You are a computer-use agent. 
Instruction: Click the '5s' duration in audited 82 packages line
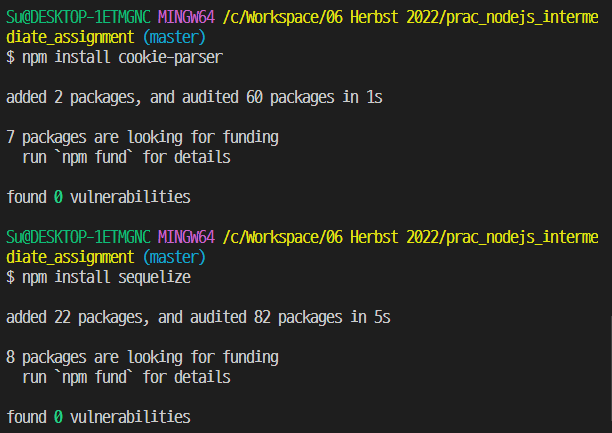(x=382, y=317)
